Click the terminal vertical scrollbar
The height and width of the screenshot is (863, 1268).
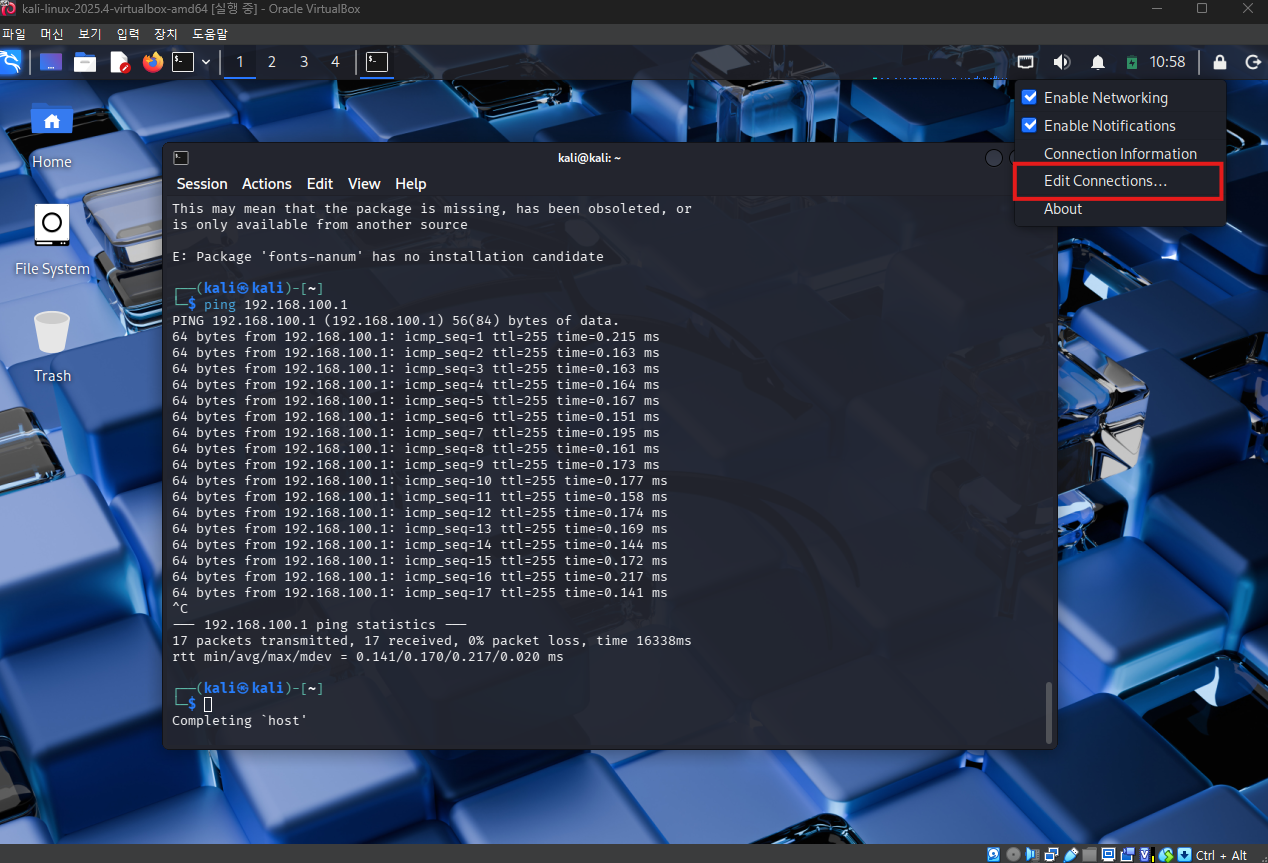tap(1048, 711)
